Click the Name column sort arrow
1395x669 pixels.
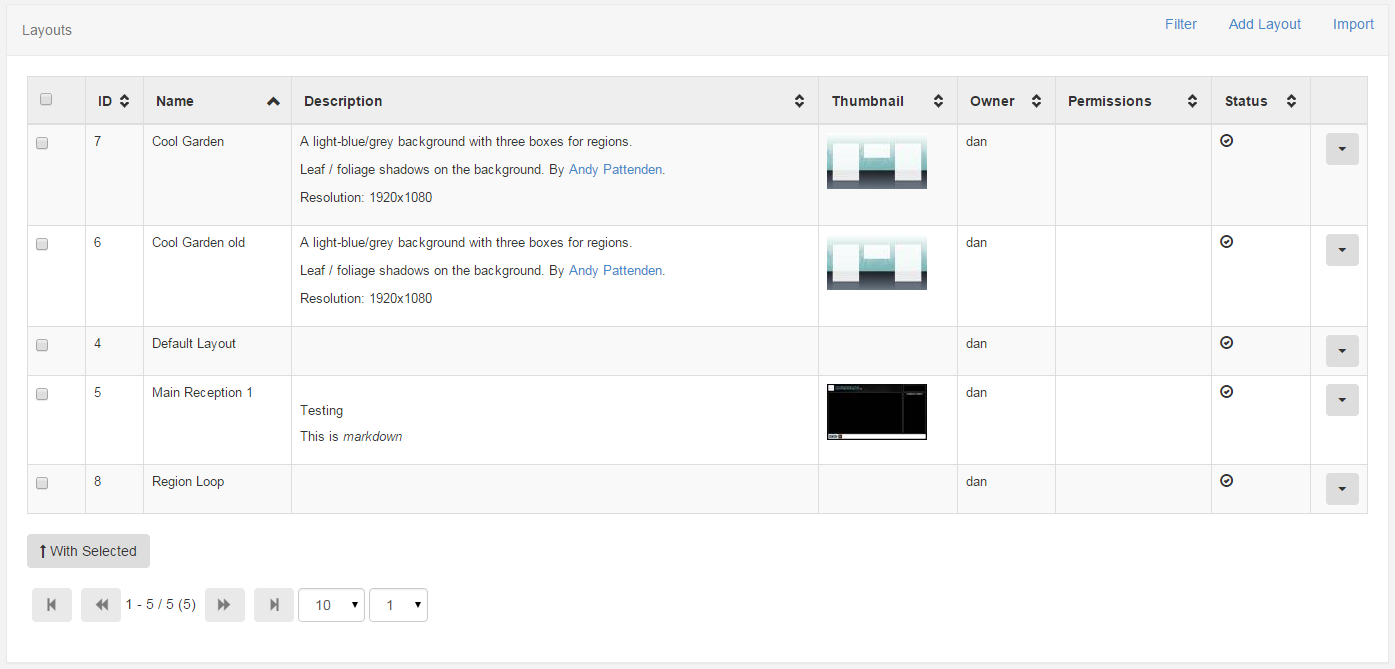273,101
